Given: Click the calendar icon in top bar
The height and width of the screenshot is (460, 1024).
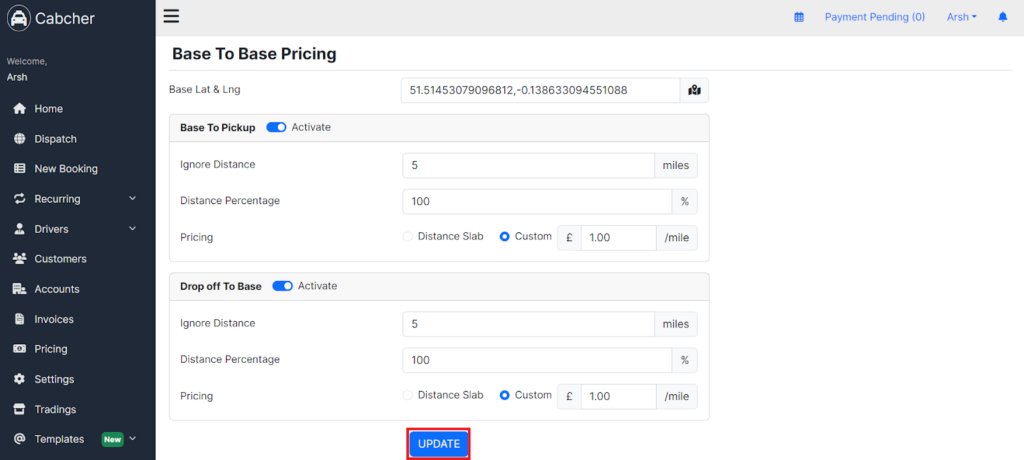Looking at the screenshot, I should click(x=799, y=18).
